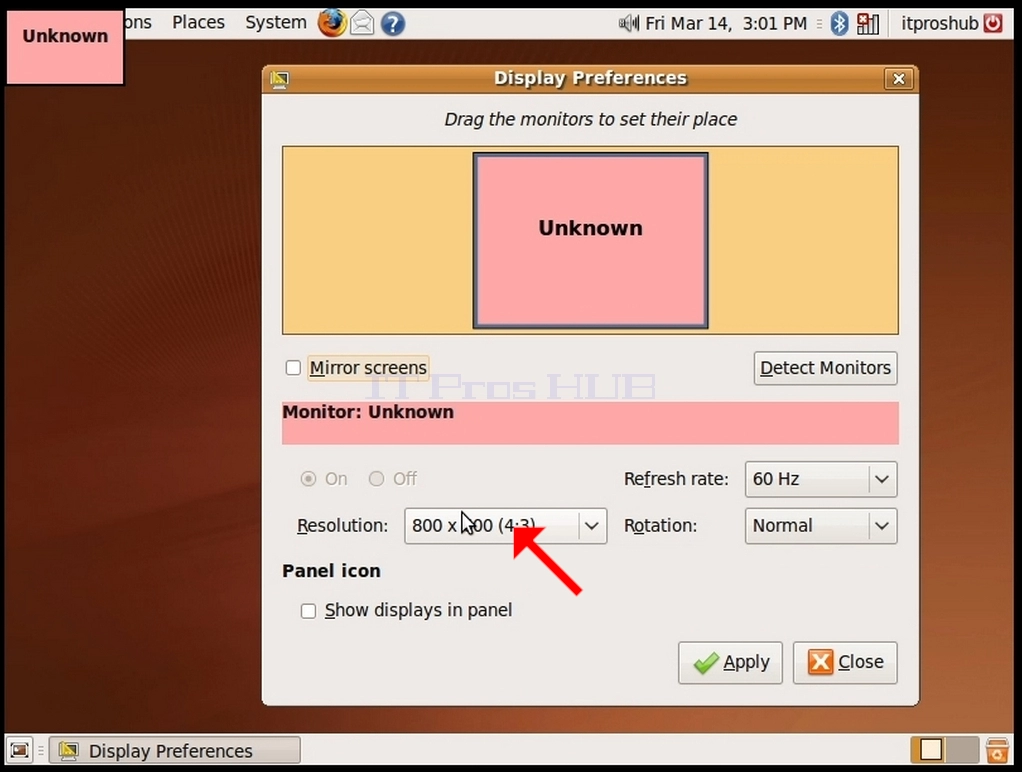Open the System menu
This screenshot has width=1022, height=772.
(276, 23)
